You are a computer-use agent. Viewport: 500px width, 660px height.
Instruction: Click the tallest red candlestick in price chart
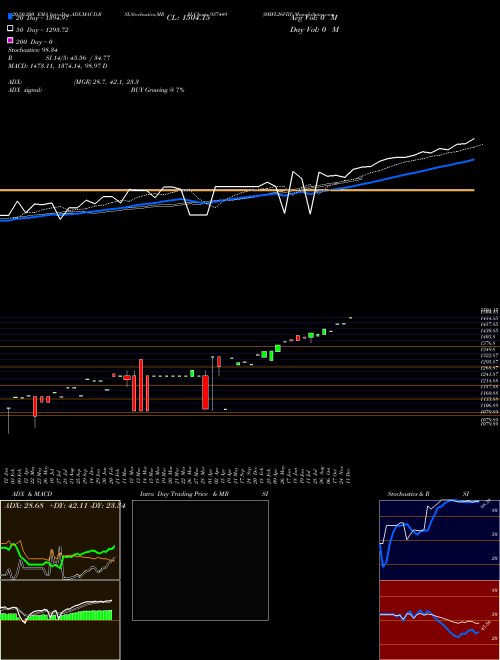pos(141,385)
